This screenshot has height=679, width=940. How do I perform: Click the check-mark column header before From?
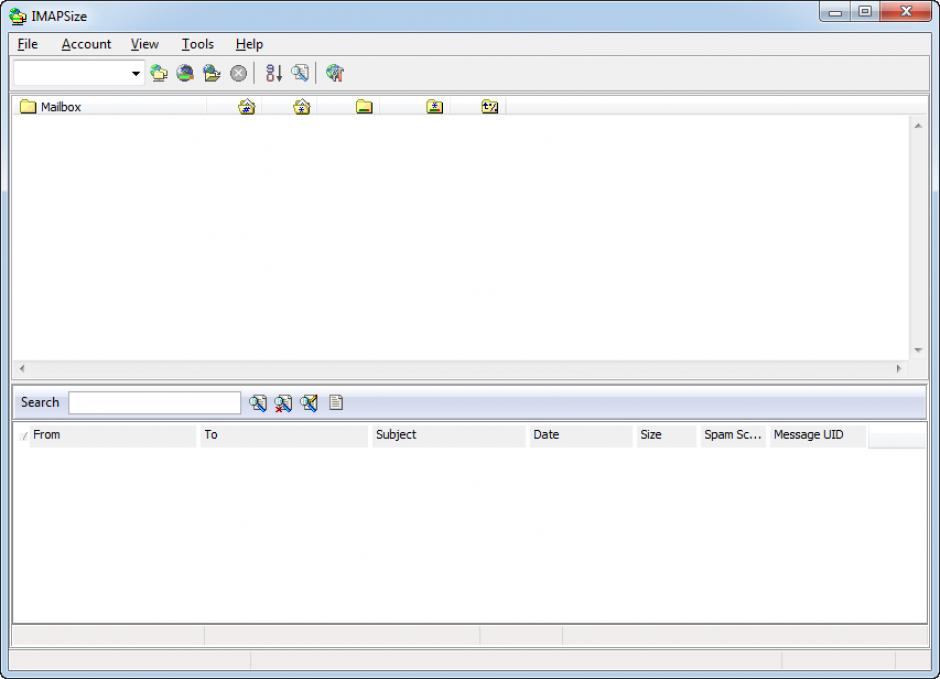pos(23,436)
